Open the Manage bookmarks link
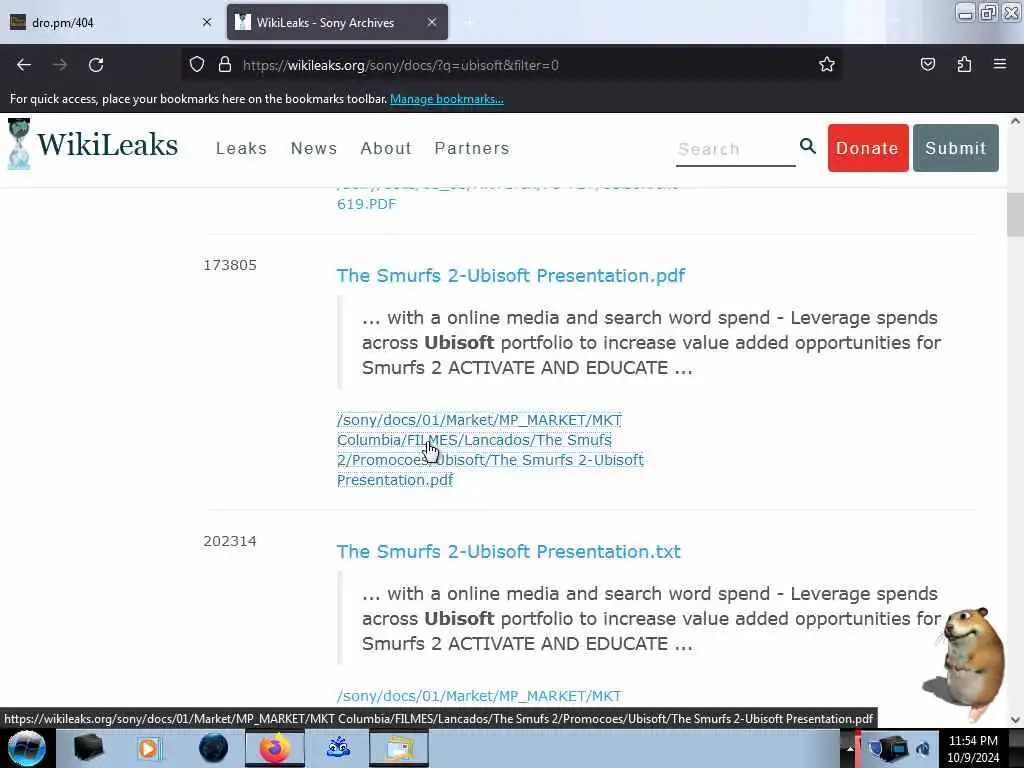The image size is (1024, 768). [x=447, y=99]
